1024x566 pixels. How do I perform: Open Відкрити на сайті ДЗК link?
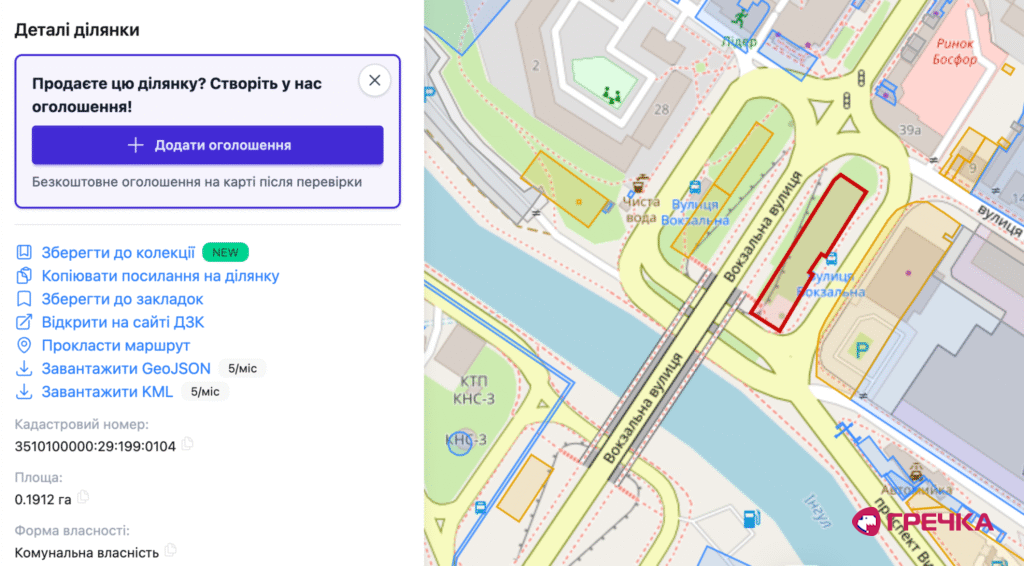(123, 322)
